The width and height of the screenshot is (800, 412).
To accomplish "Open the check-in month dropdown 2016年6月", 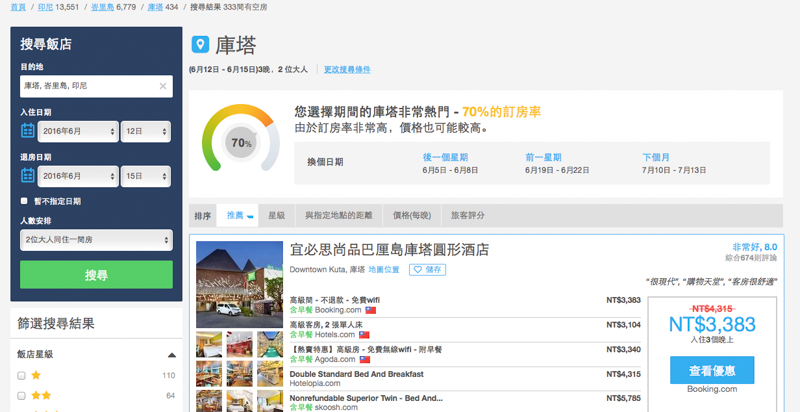I will pyautogui.click(x=78, y=132).
